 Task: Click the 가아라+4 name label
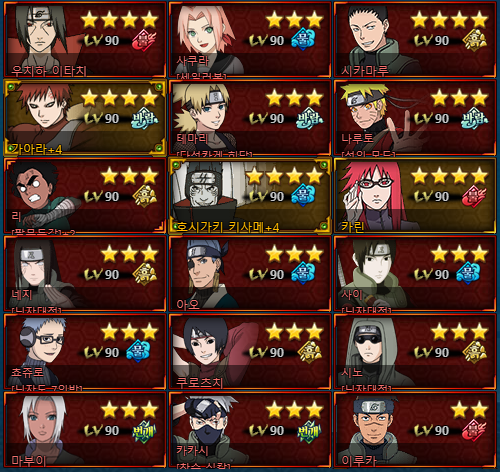click(x=37, y=149)
